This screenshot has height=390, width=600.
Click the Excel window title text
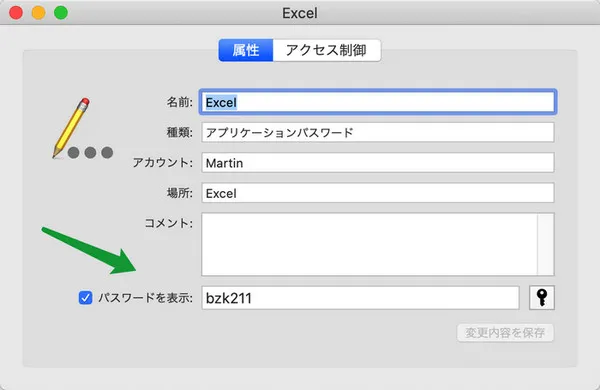click(300, 13)
